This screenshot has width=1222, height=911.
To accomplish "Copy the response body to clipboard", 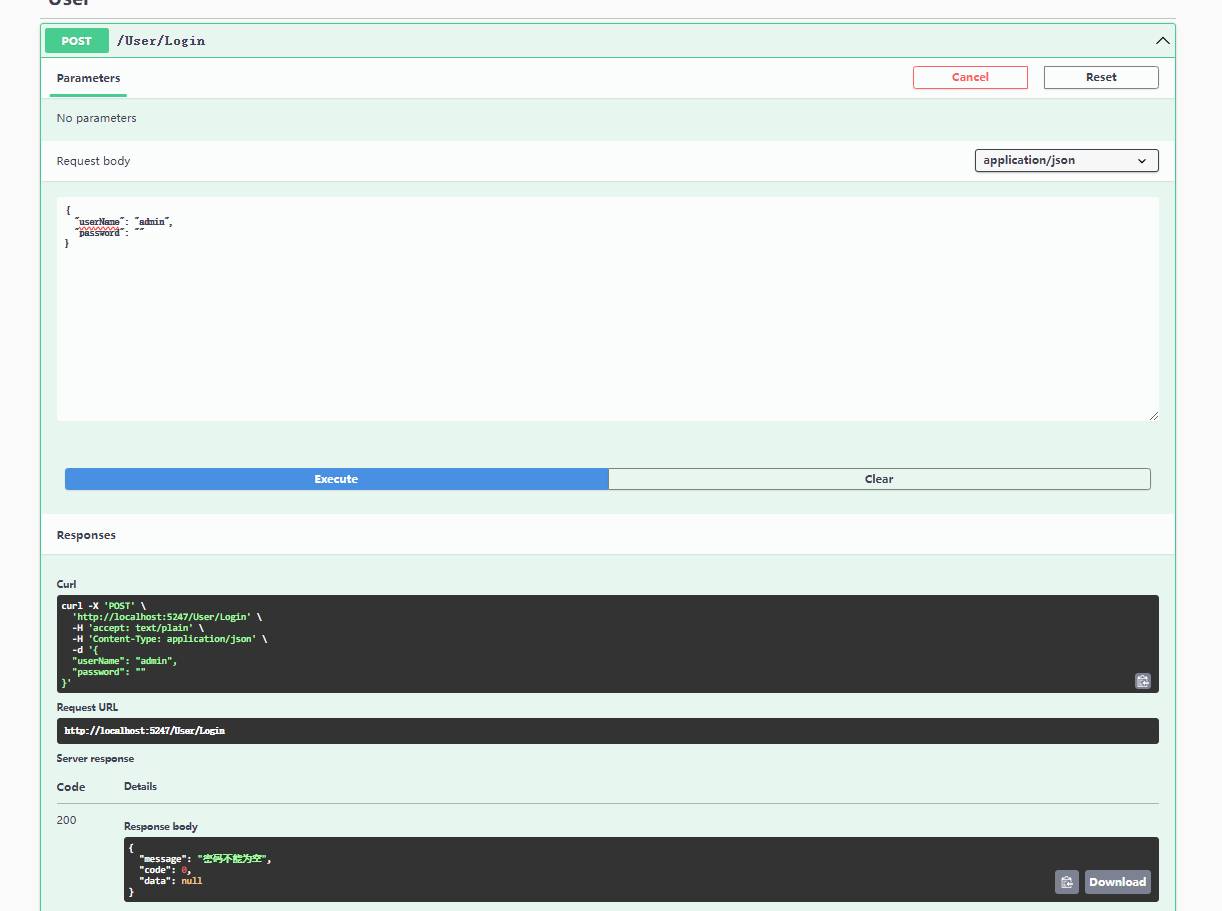I will (1066, 881).
